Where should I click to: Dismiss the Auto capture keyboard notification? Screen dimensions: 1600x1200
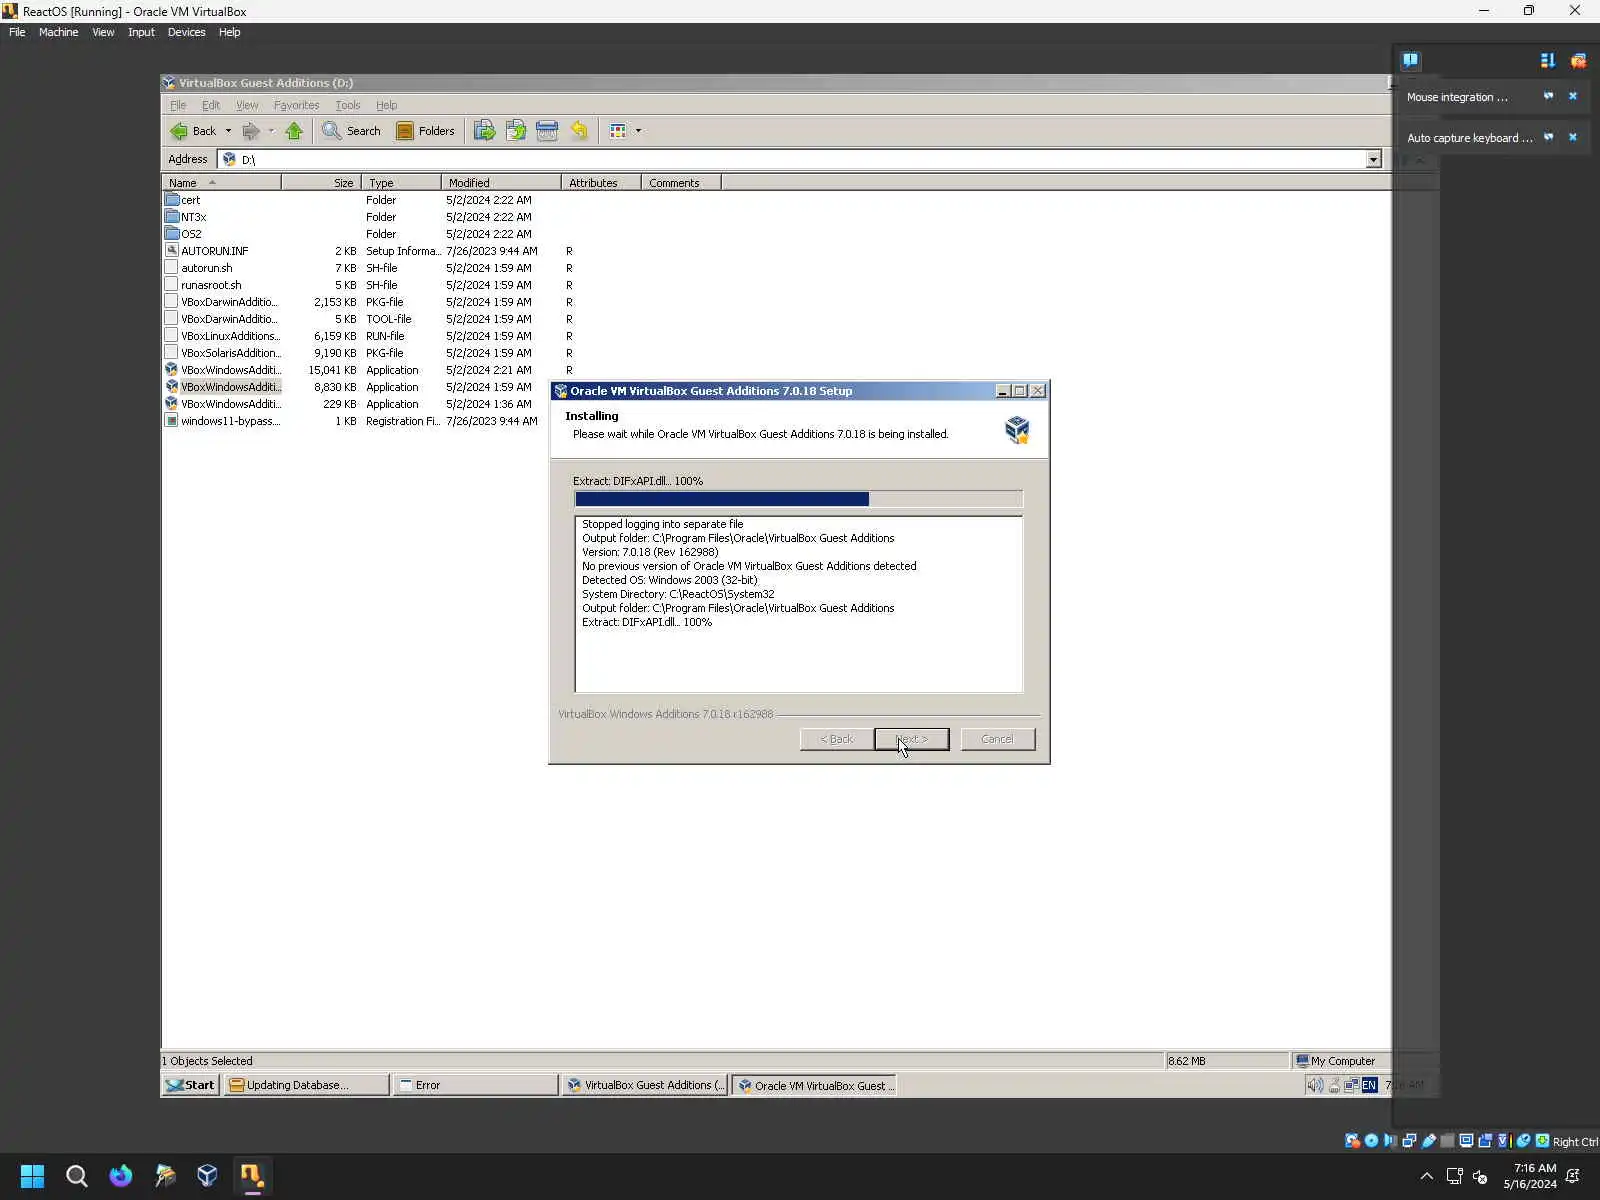[x=1573, y=137]
